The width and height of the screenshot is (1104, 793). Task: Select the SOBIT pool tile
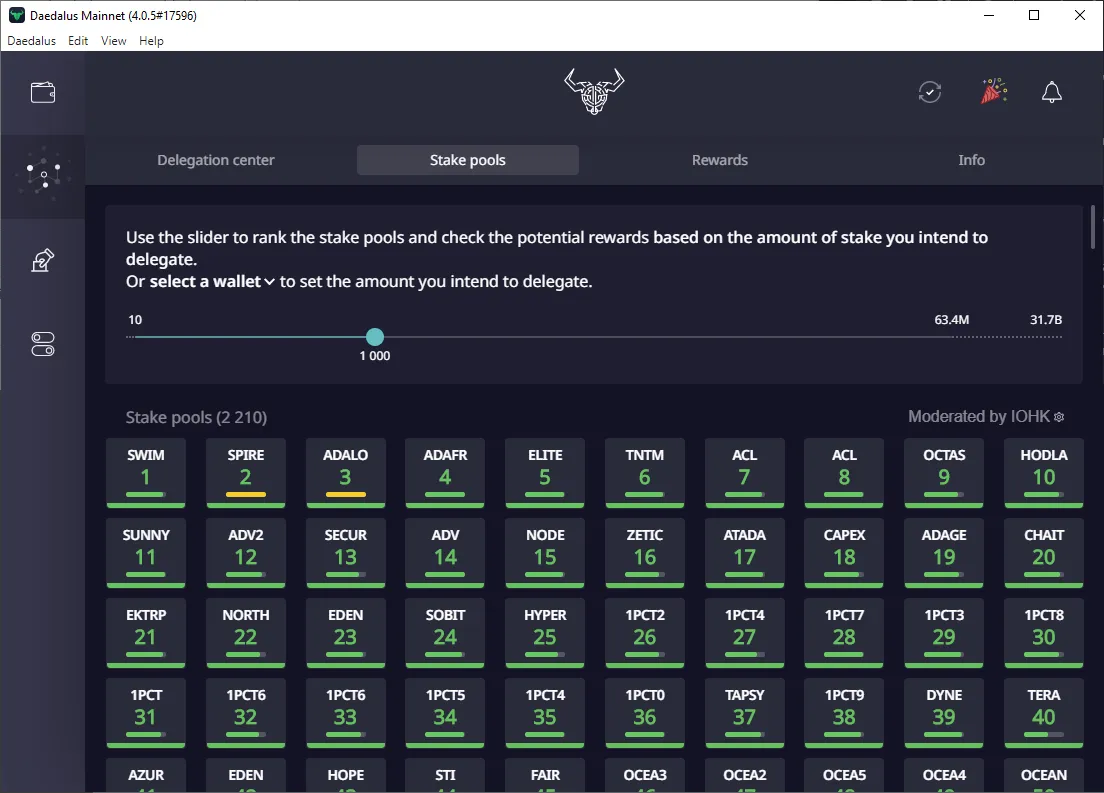[x=445, y=632]
